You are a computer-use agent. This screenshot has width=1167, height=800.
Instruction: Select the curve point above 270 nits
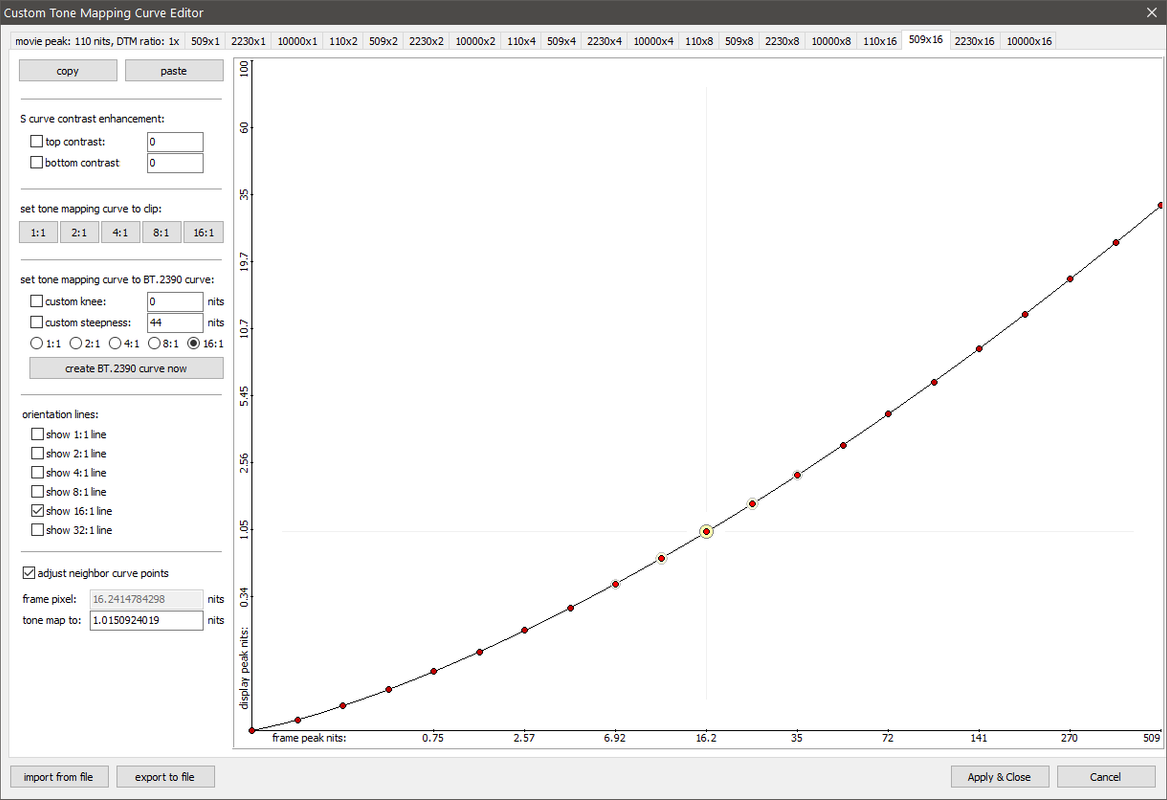pos(1070,279)
